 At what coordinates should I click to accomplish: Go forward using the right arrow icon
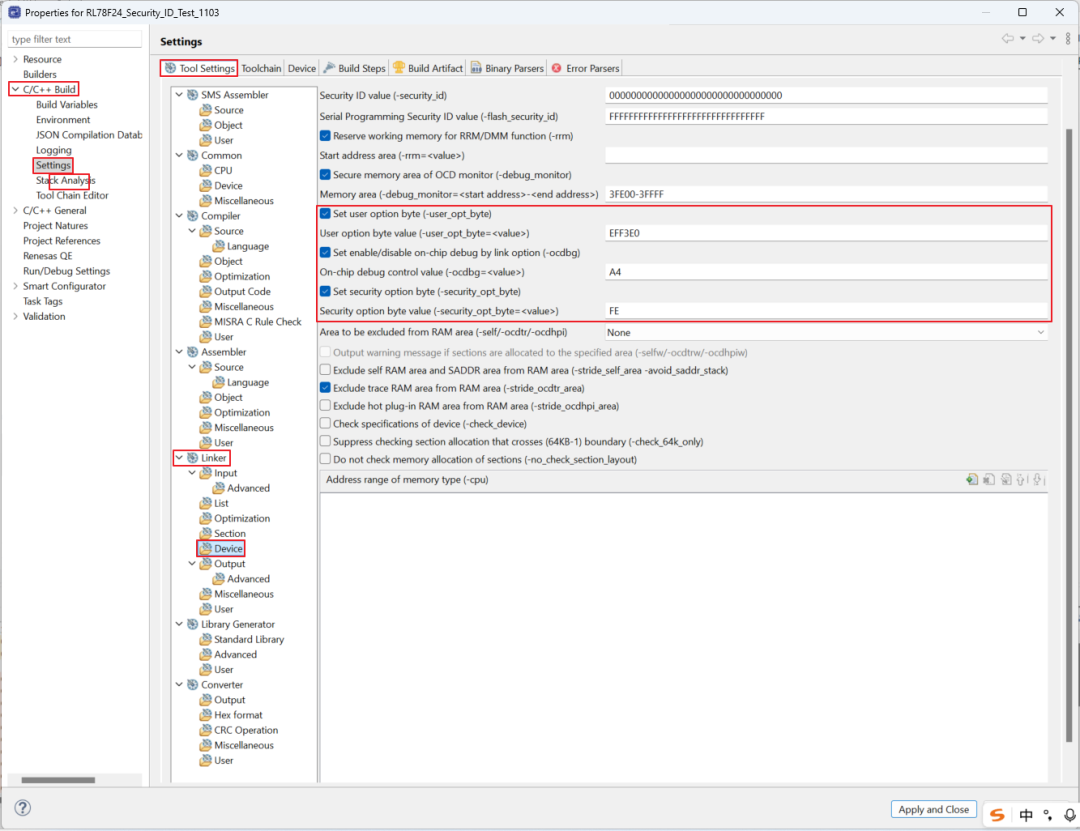(1037, 39)
